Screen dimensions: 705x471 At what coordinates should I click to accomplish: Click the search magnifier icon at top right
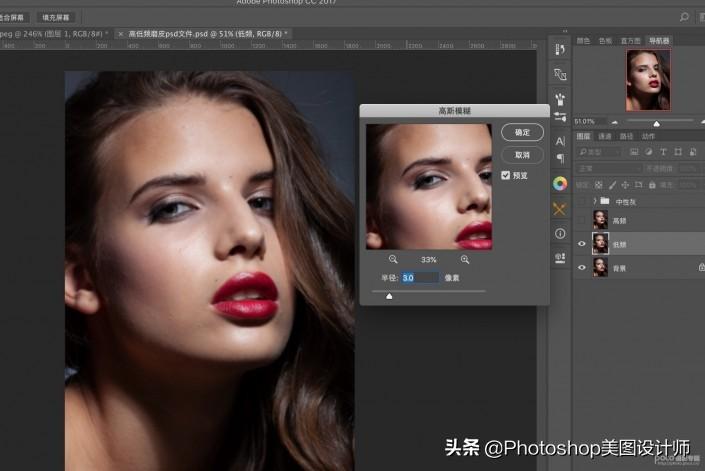[x=684, y=17]
